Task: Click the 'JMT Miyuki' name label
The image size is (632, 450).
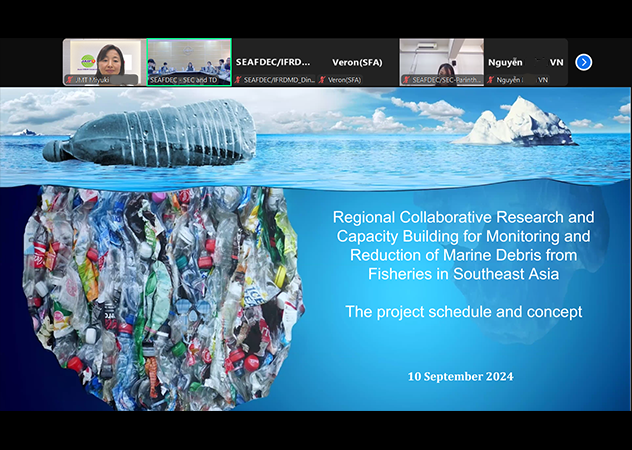Action: 93,80
